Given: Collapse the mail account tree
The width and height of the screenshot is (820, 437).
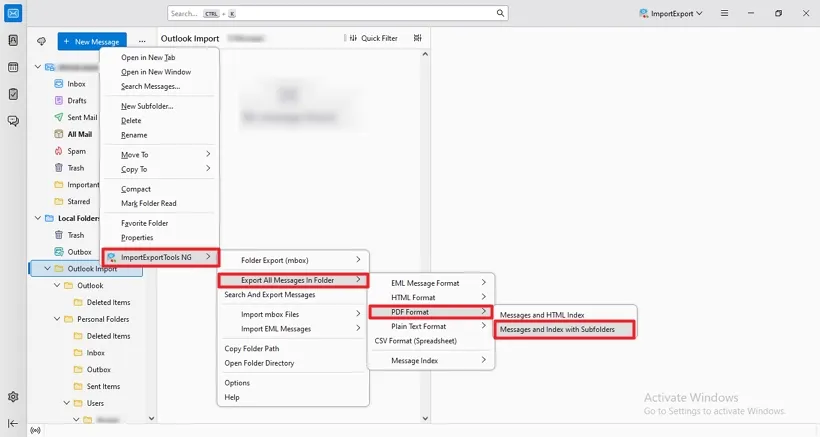Looking at the screenshot, I should click(x=38, y=67).
